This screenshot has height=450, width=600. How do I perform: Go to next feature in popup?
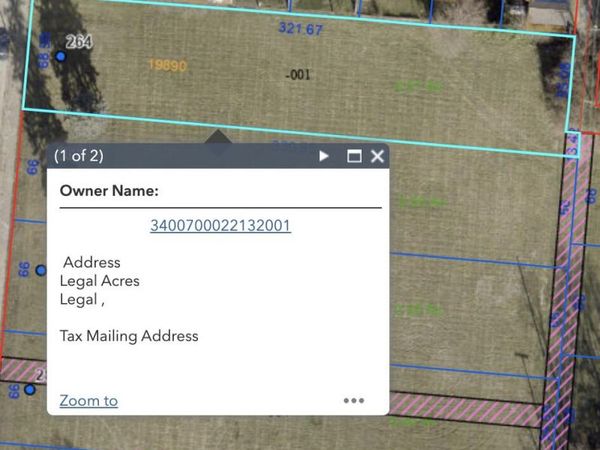(x=323, y=156)
